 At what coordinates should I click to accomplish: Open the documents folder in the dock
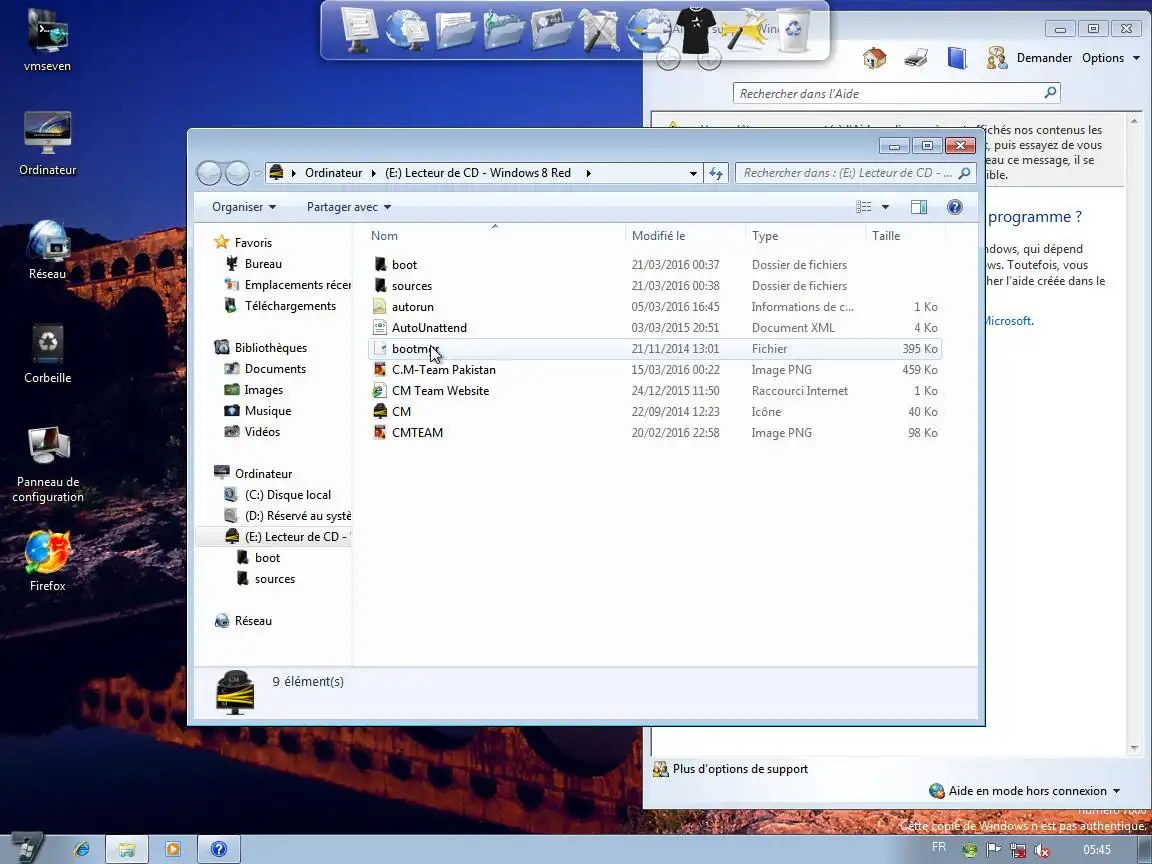(x=455, y=29)
